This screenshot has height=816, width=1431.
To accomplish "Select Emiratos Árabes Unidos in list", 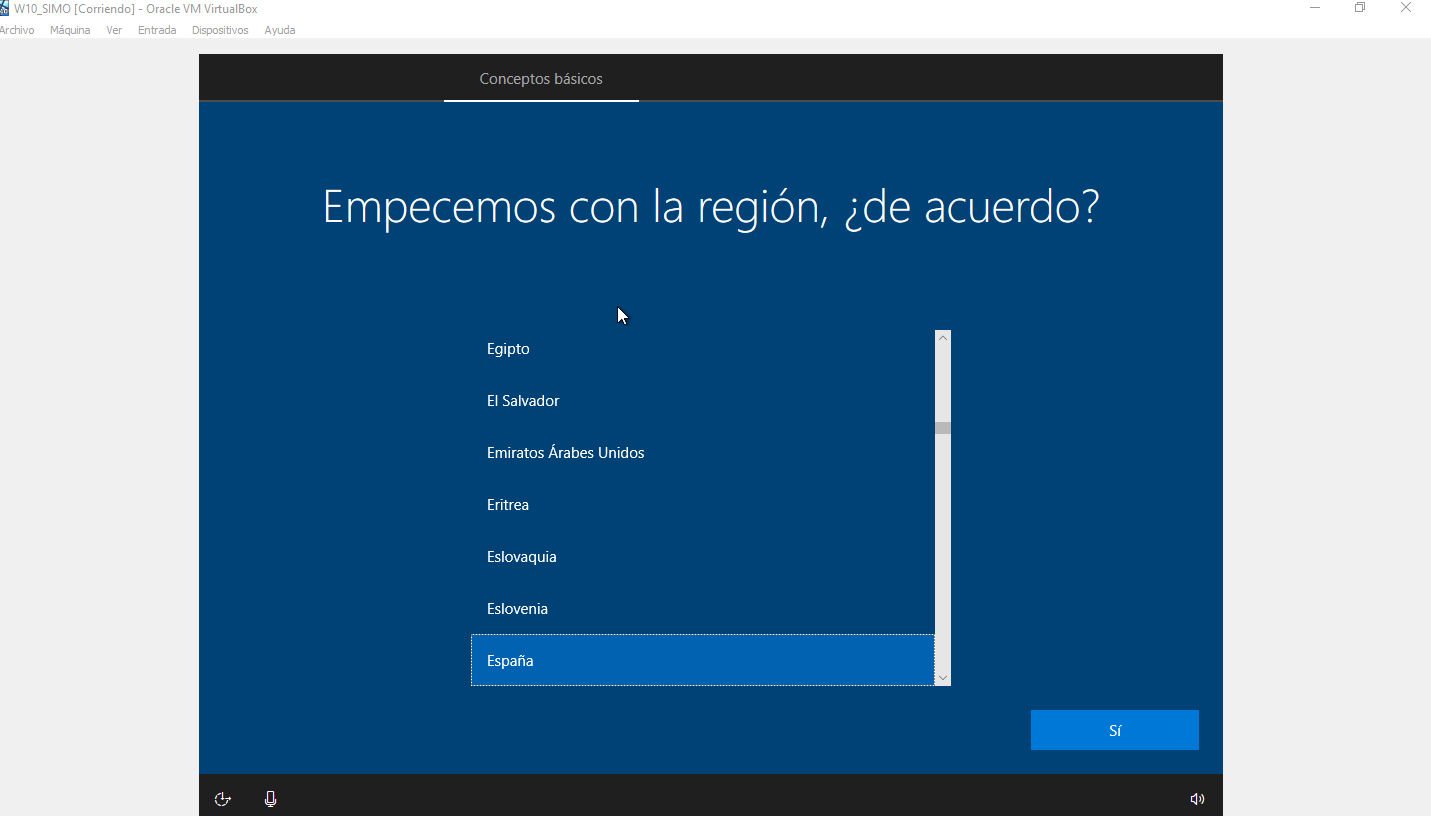I will (565, 453).
